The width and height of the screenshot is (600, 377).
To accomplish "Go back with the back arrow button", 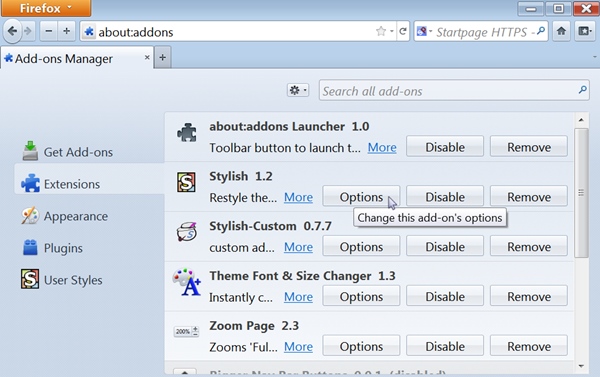I will coord(12,31).
